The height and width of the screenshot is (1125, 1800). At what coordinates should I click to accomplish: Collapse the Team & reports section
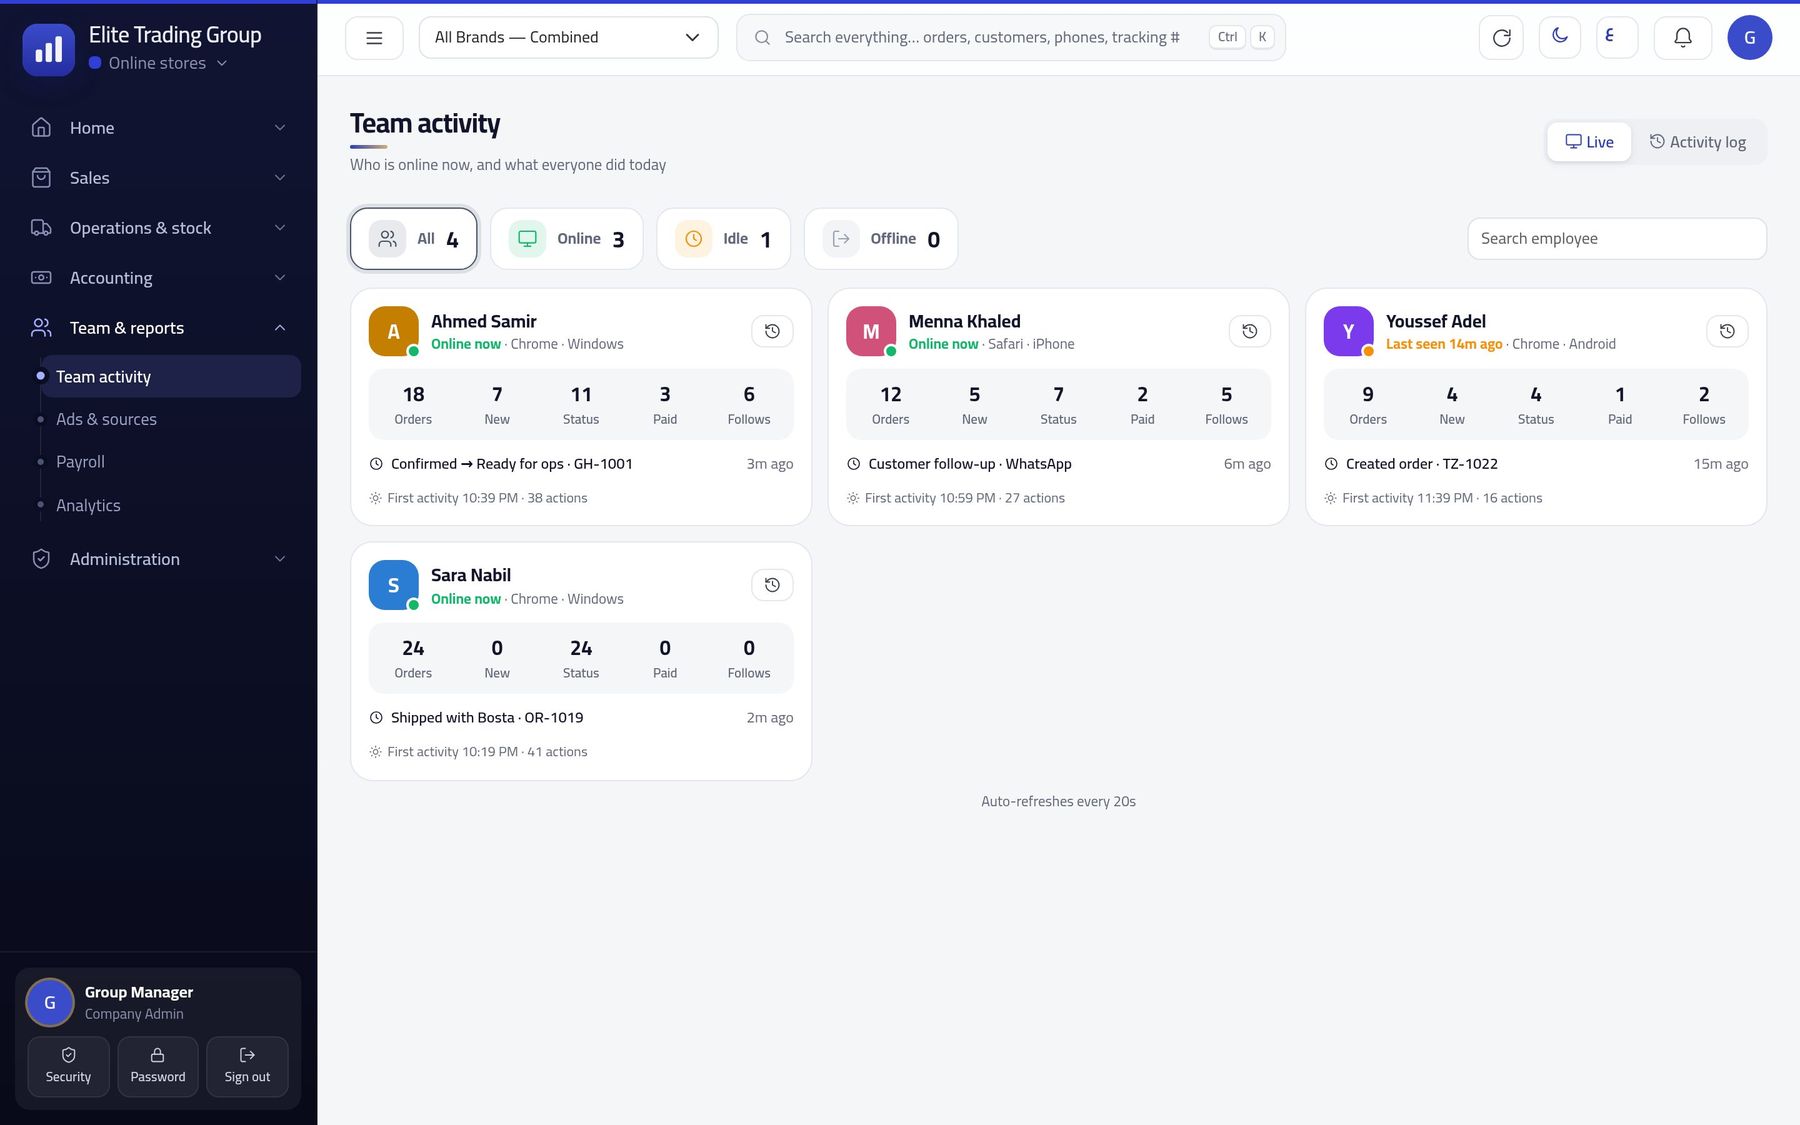point(158,328)
